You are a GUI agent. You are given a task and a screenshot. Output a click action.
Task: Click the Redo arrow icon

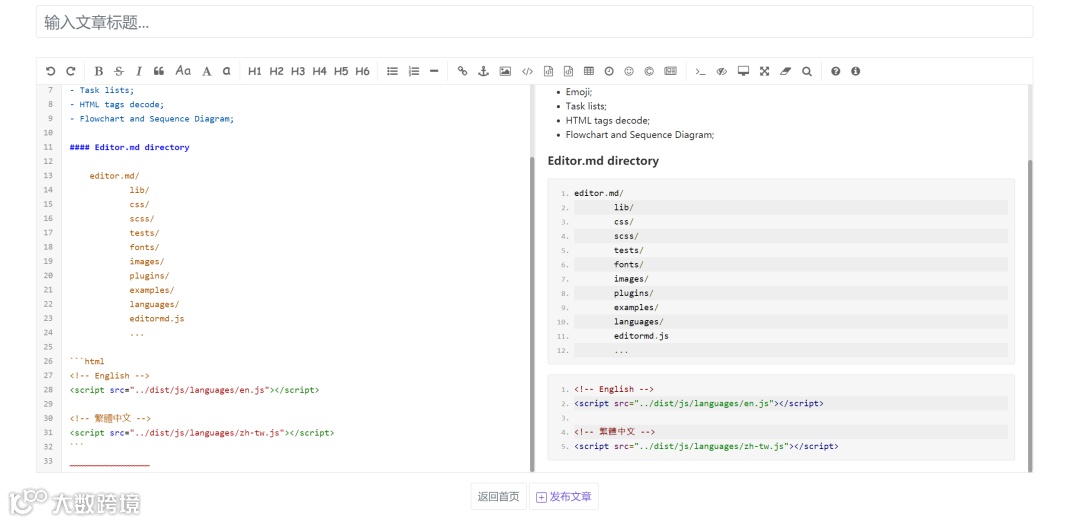[71, 71]
